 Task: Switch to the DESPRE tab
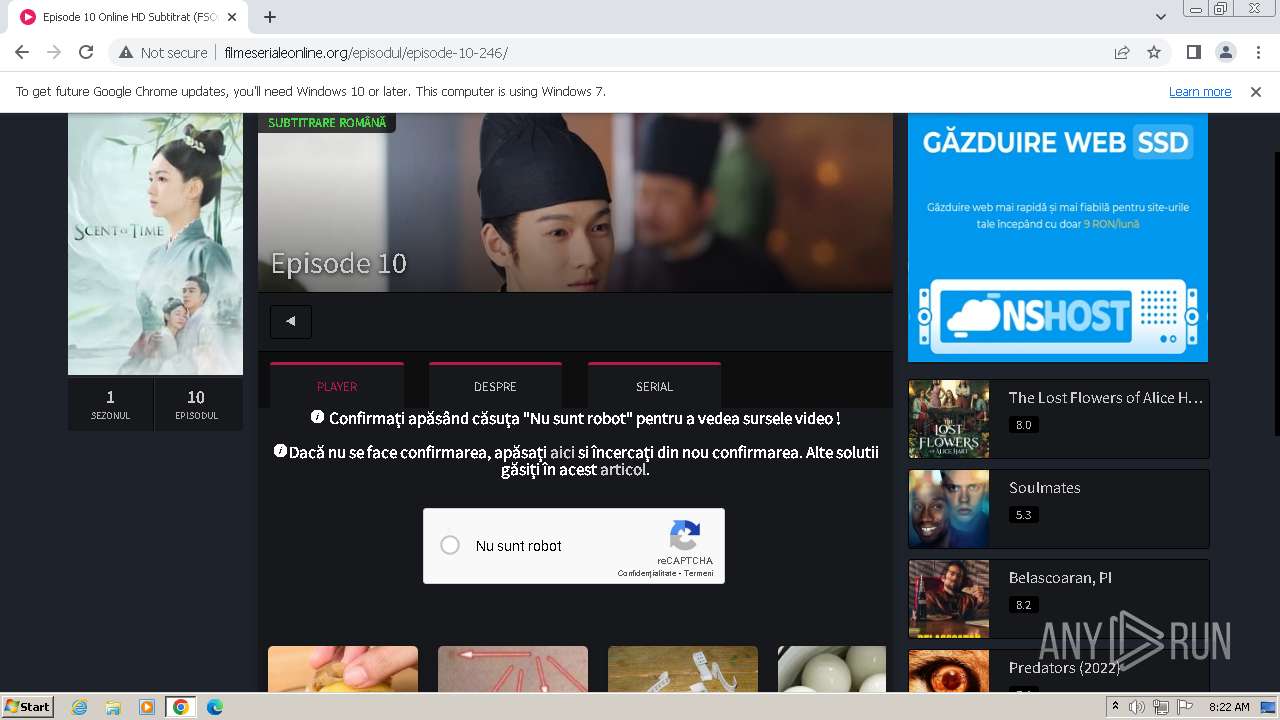tap(495, 386)
